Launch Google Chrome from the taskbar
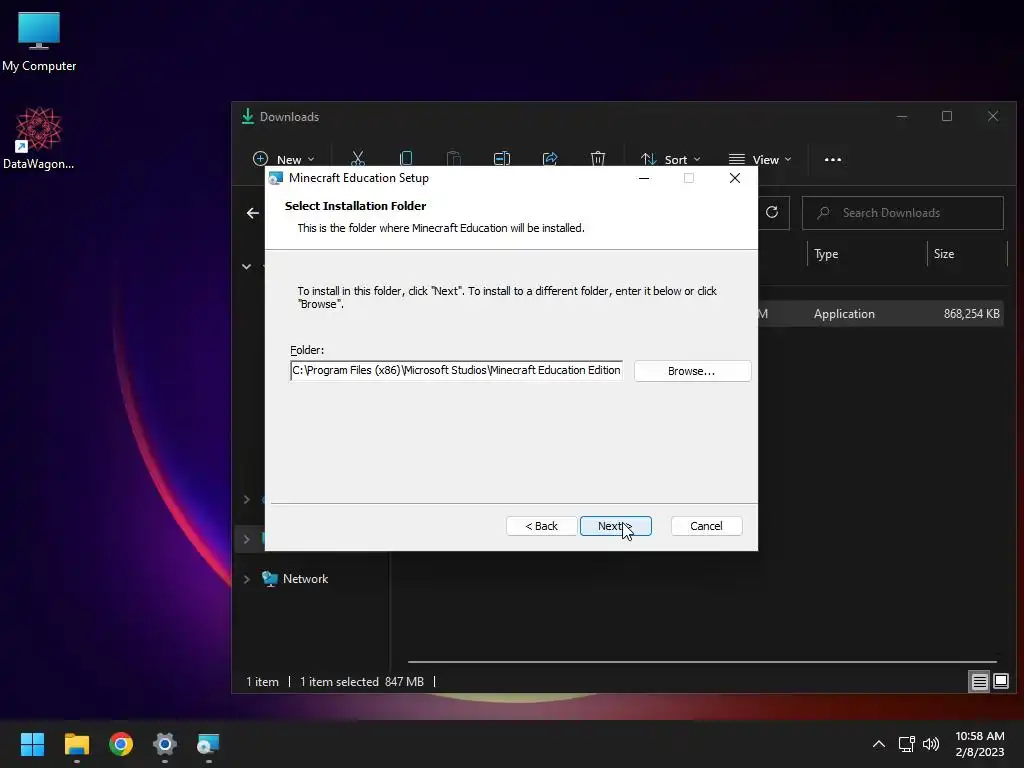Image resolution: width=1024 pixels, height=768 pixels. click(121, 744)
